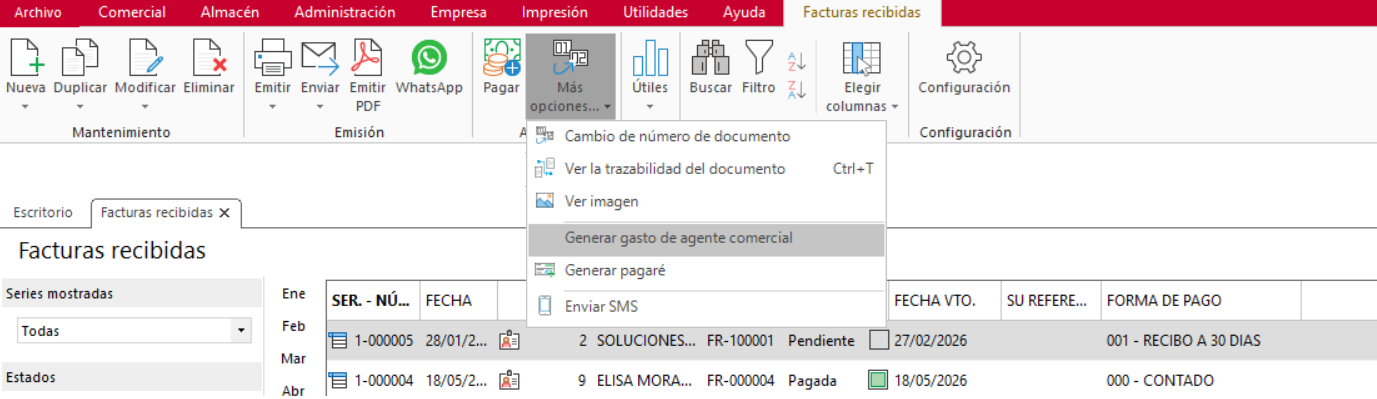Screen dimensions: 1377x399
Task: Click the Pendiente status color box
Action: [x=878, y=341]
